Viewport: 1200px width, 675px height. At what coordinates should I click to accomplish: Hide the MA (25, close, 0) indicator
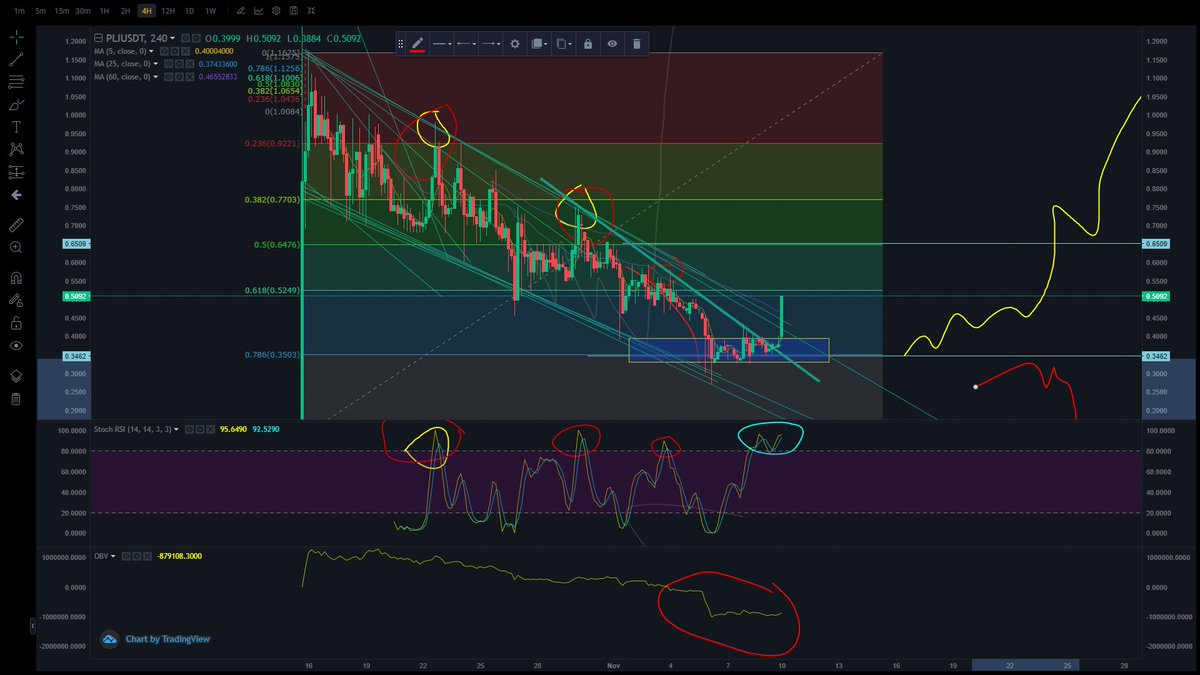point(168,64)
